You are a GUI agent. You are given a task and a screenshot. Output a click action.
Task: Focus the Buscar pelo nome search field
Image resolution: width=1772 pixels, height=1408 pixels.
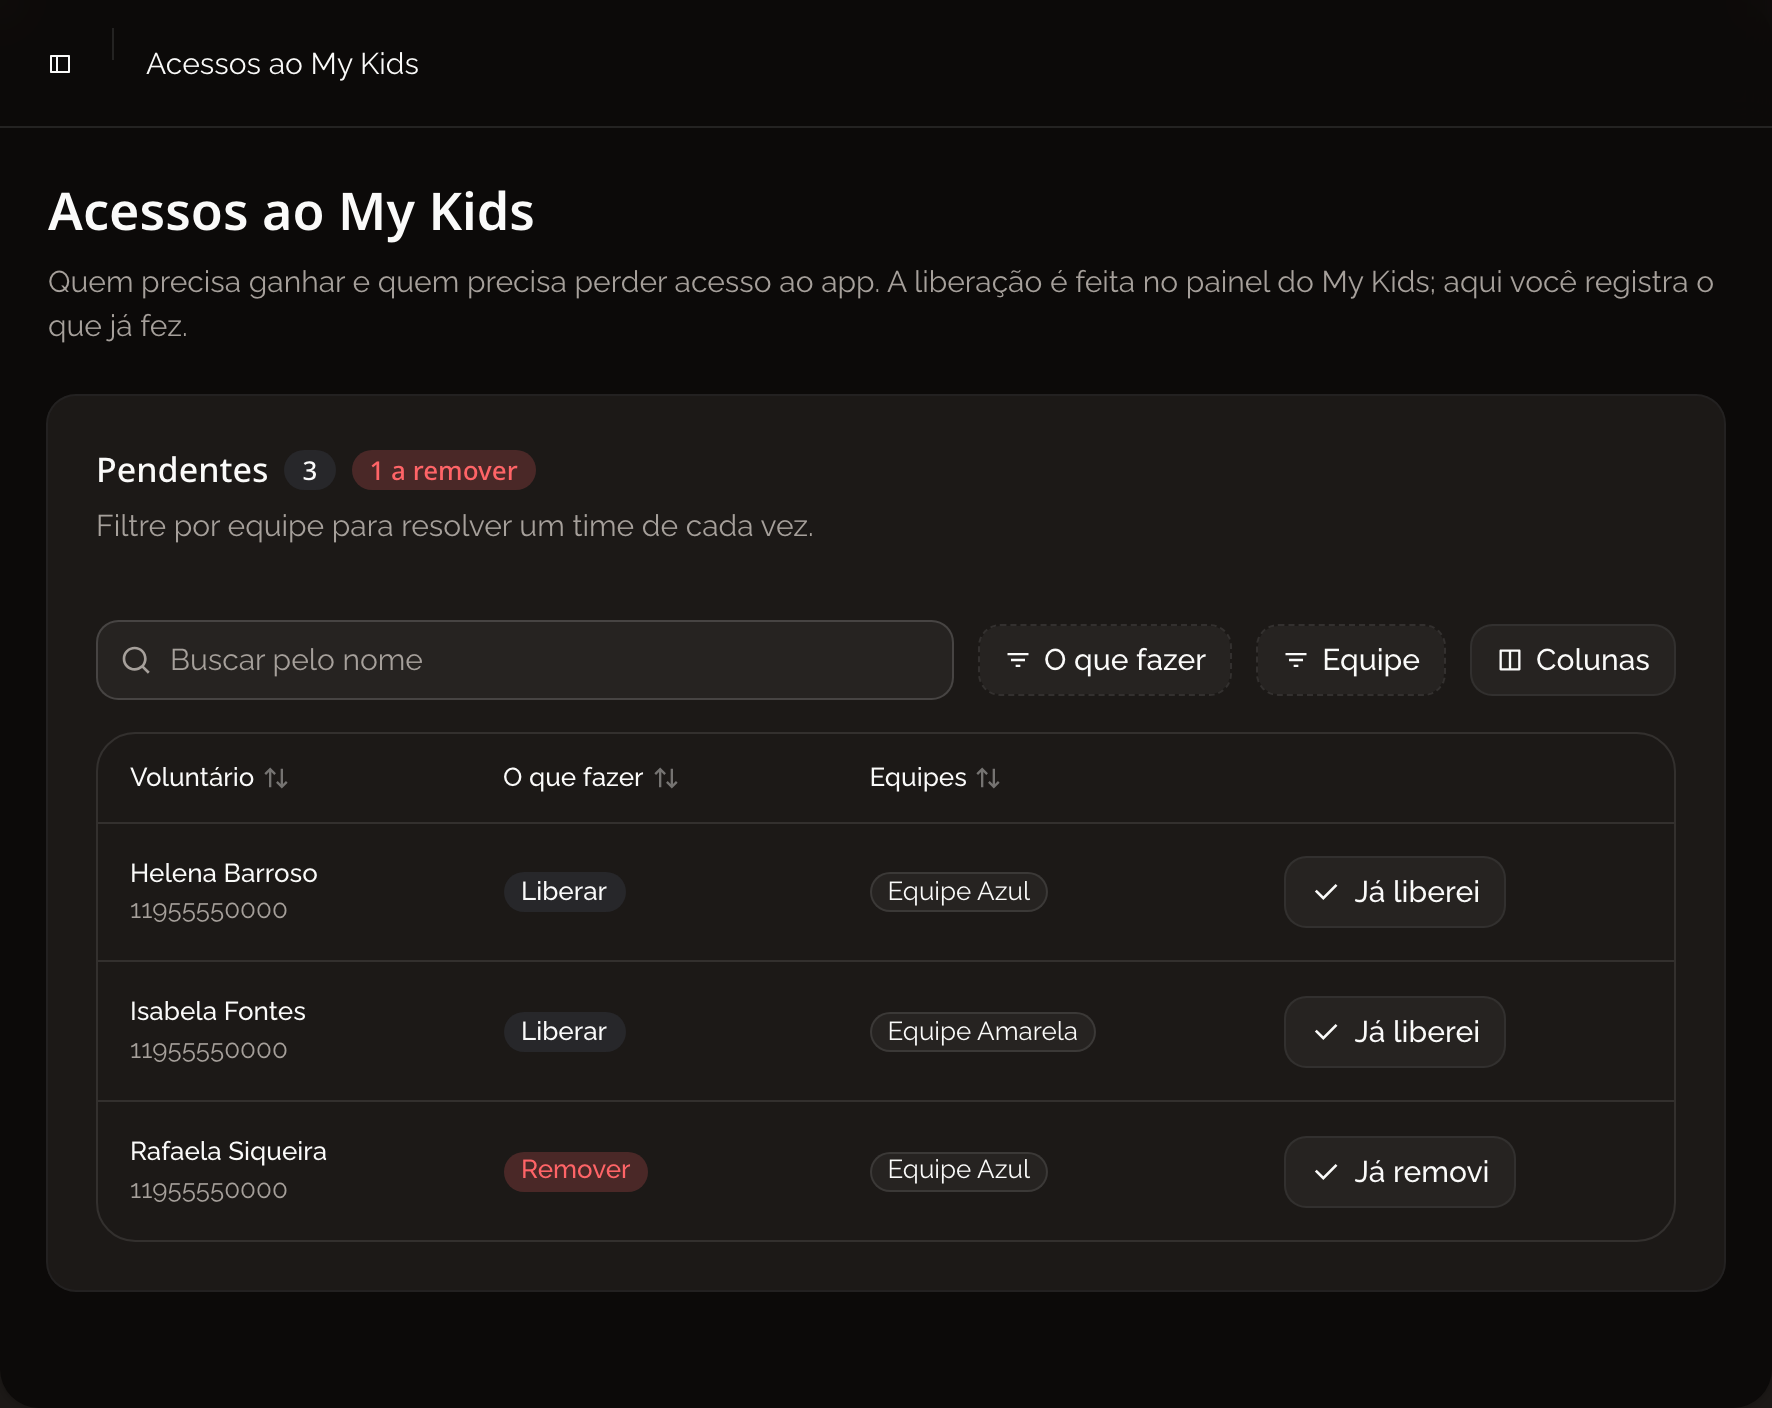coord(525,660)
